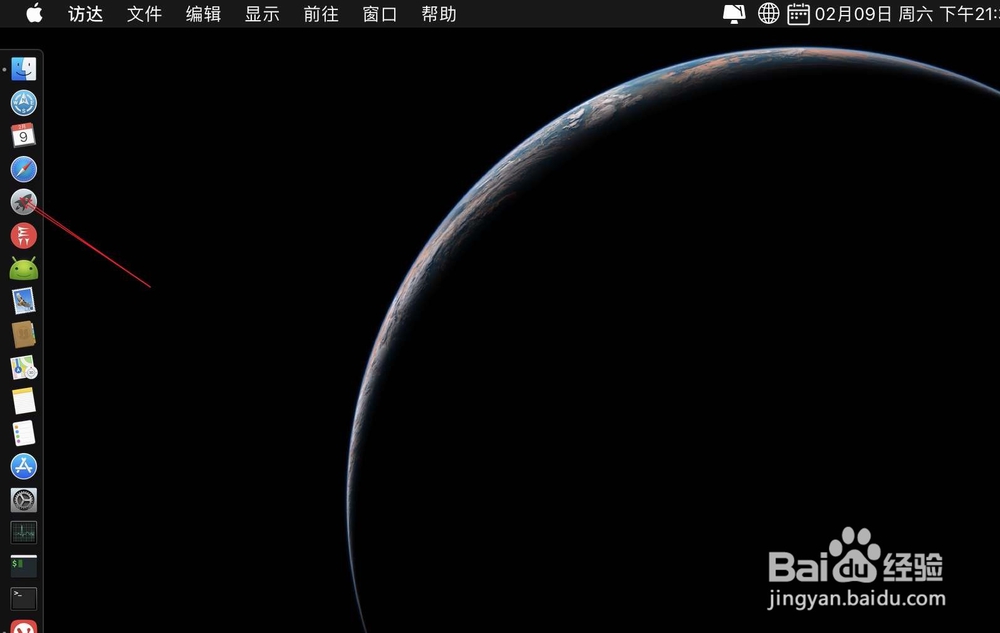Open the 帮助 menu
Image resolution: width=1000 pixels, height=633 pixels.
click(x=439, y=14)
